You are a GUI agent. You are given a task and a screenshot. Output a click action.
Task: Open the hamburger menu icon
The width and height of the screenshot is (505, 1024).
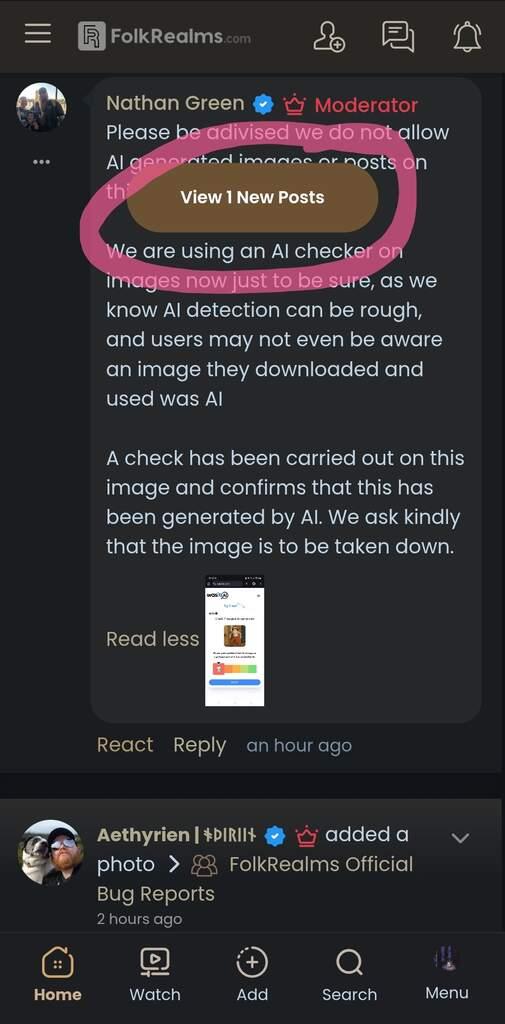point(38,34)
